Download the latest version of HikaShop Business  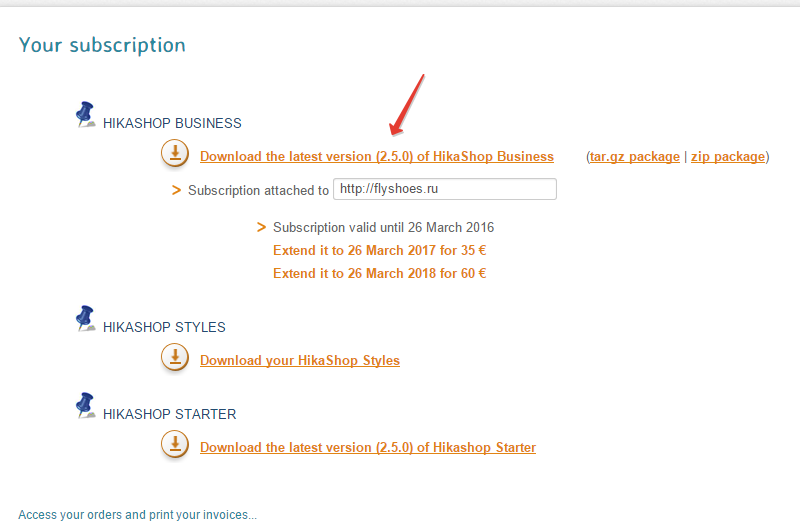(x=376, y=157)
